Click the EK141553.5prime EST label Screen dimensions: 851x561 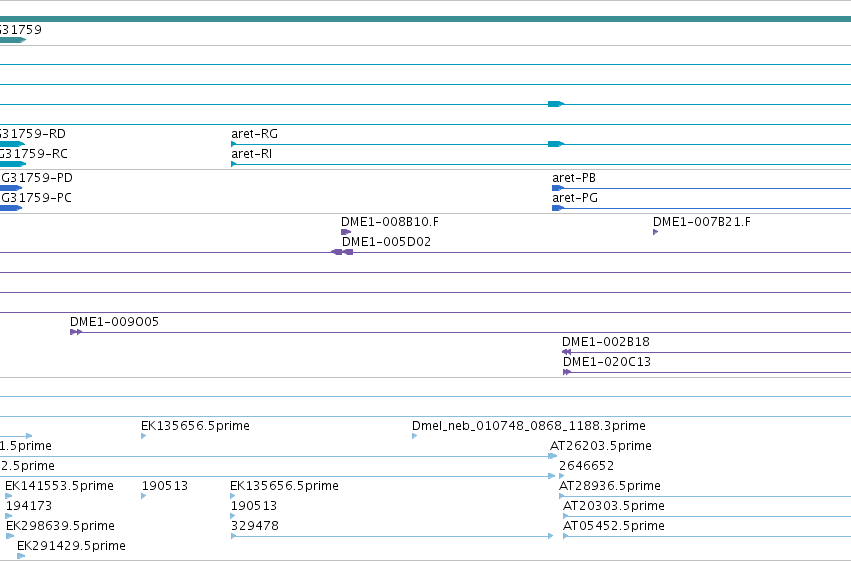(x=59, y=486)
